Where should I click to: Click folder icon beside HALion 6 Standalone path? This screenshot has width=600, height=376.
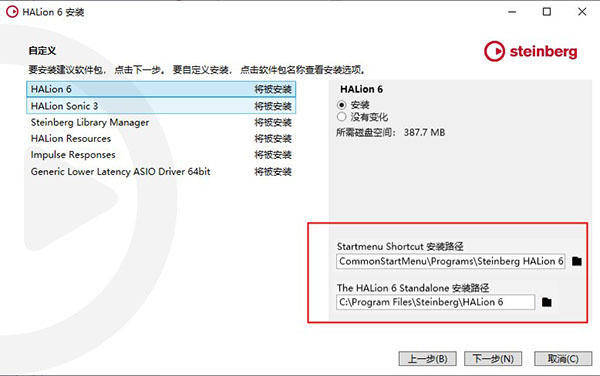click(547, 302)
